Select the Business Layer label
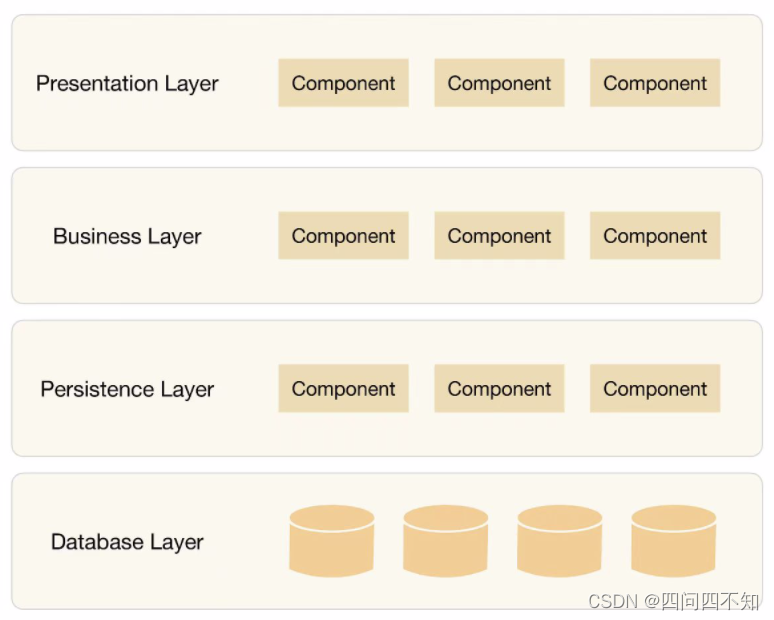Image resolution: width=774 pixels, height=620 pixels. click(127, 236)
